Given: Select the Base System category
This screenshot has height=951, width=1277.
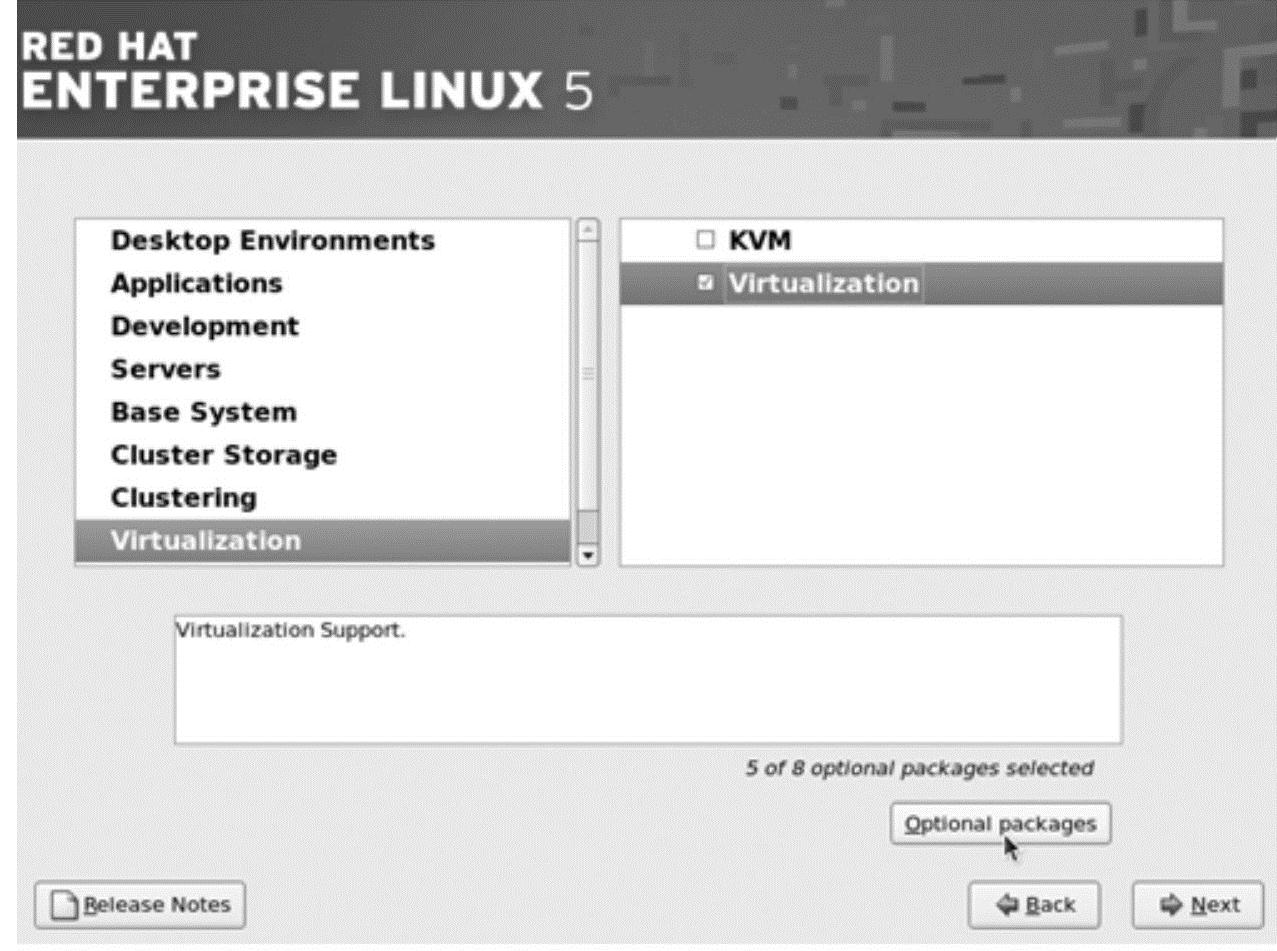Looking at the screenshot, I should point(203,412).
